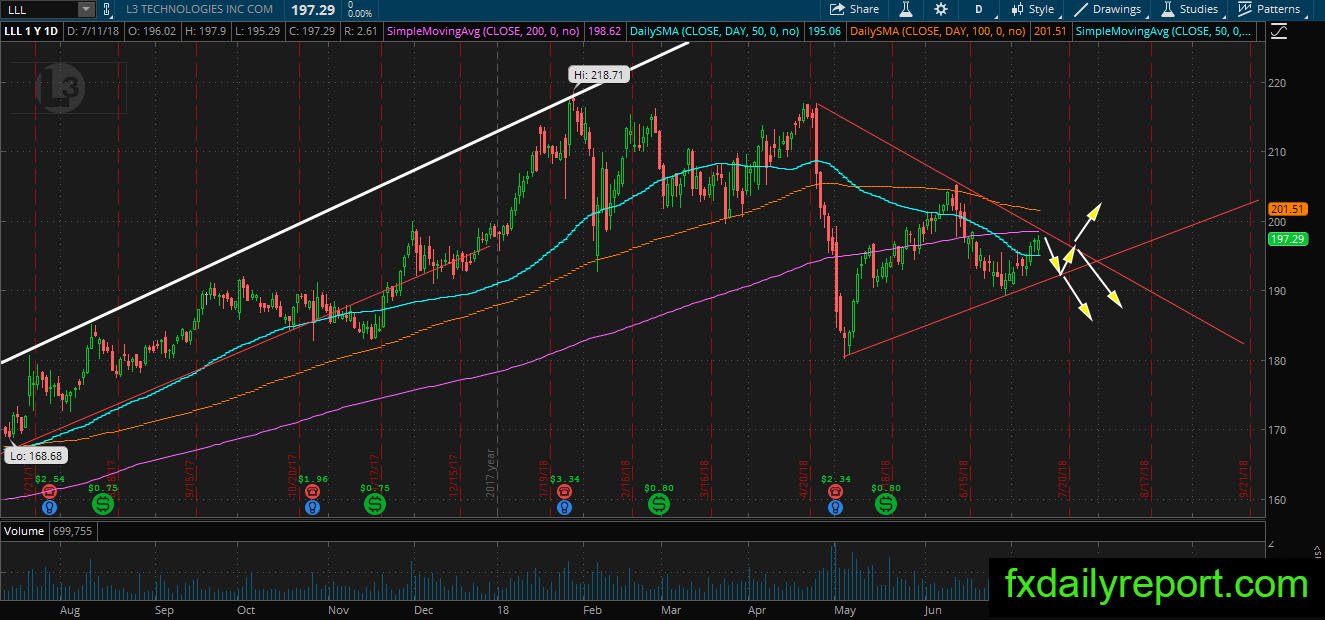Viewport: 1325px width, 620px height.
Task: Click the Aug label on the time axis
Action: coord(70,609)
